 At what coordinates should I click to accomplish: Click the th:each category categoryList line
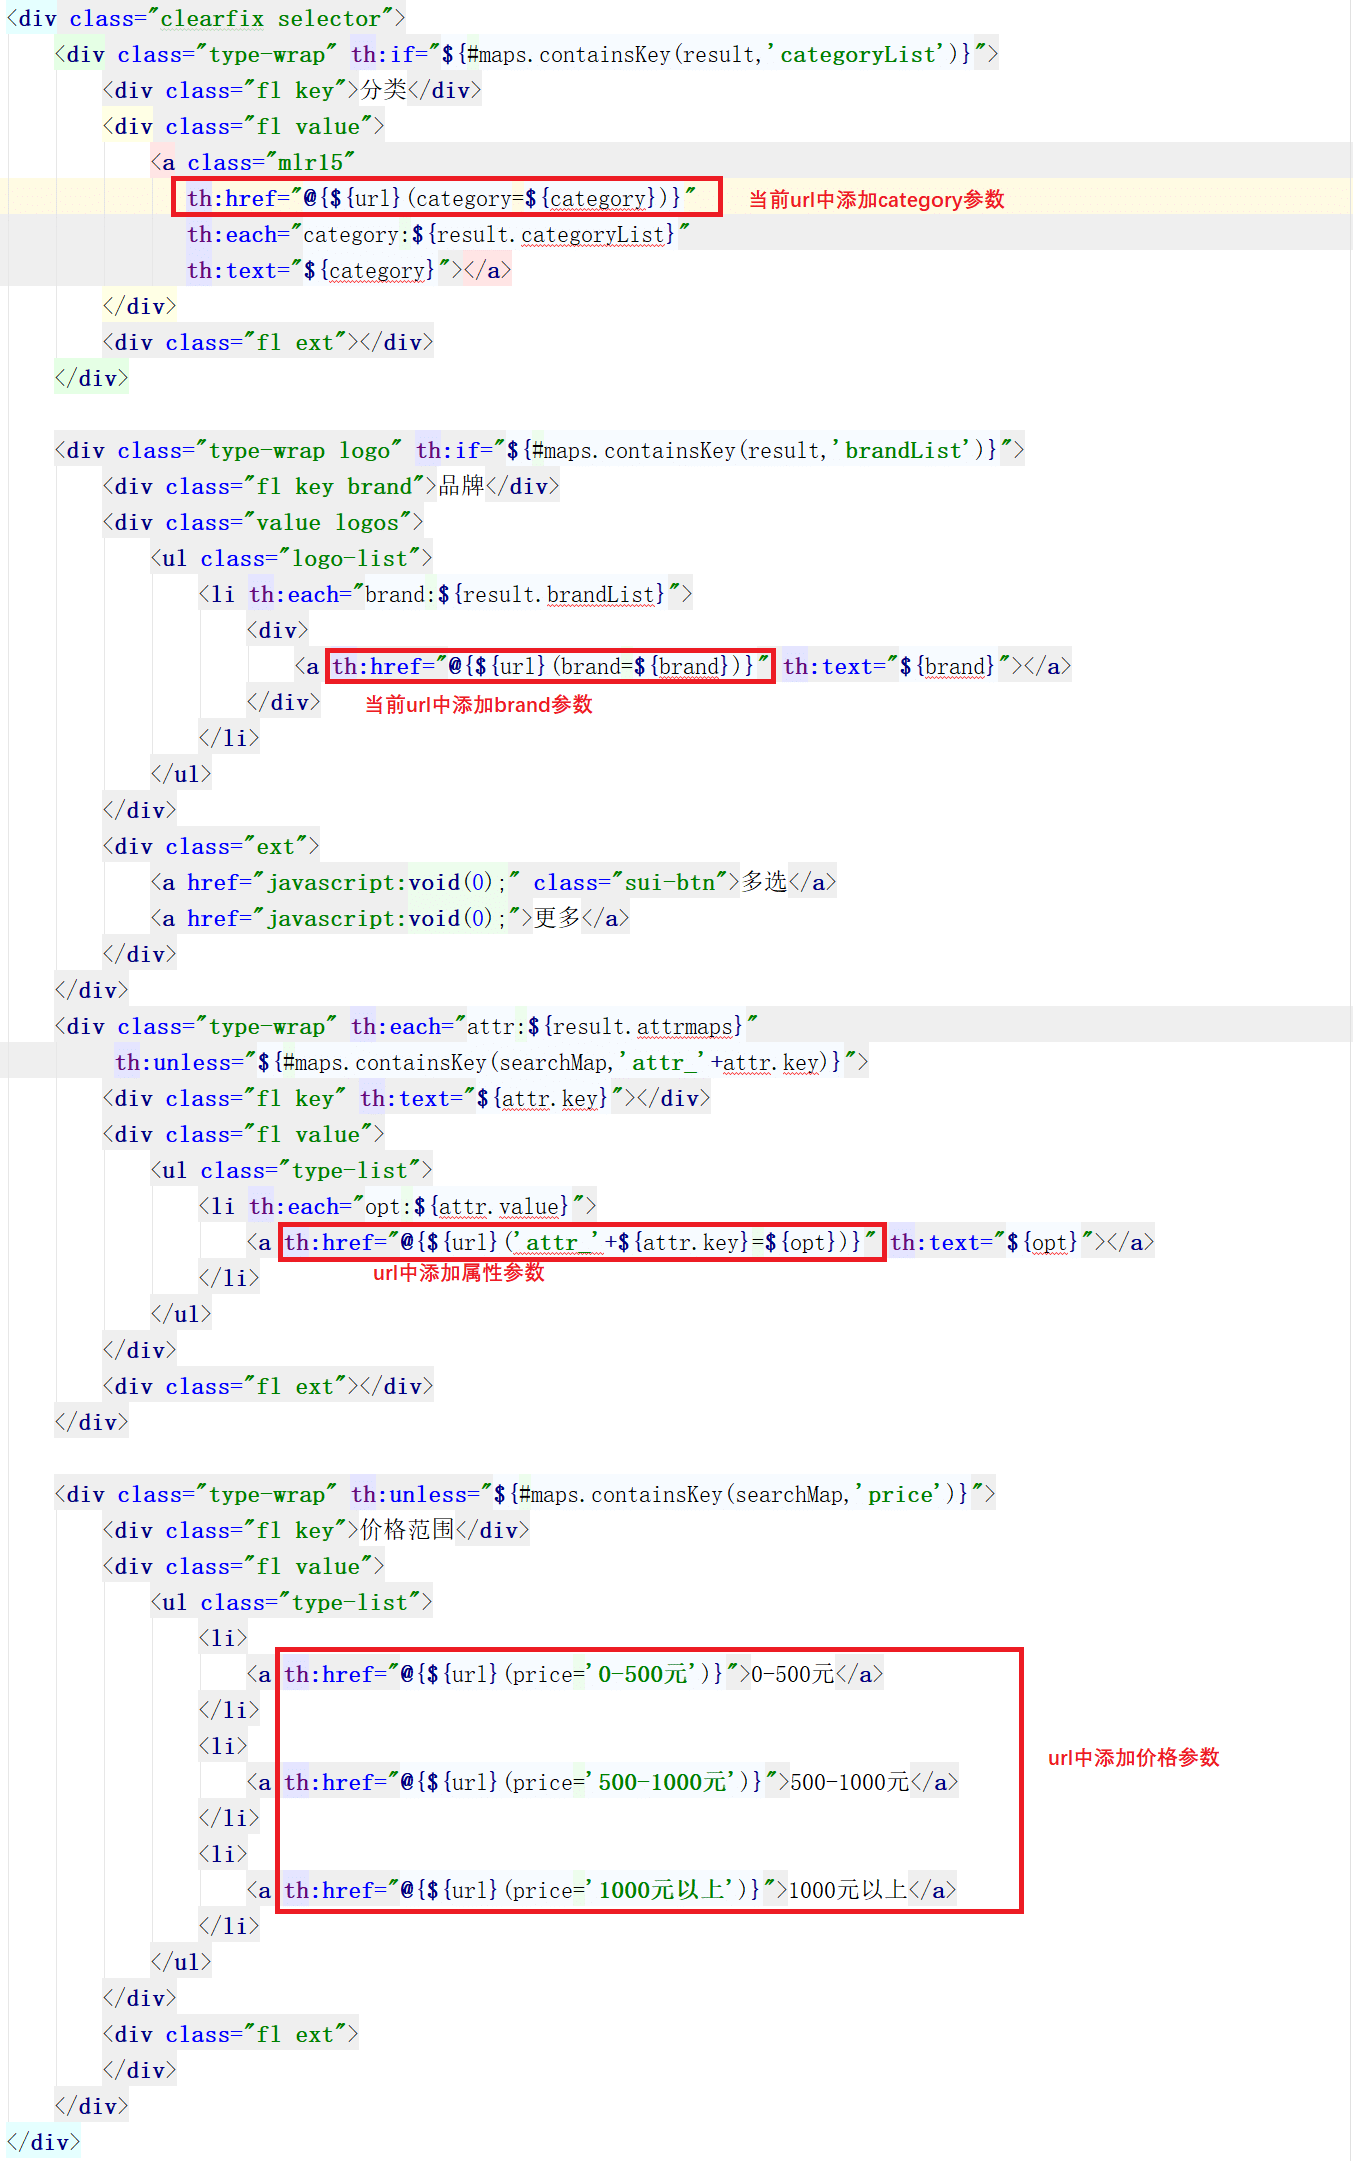click(437, 235)
